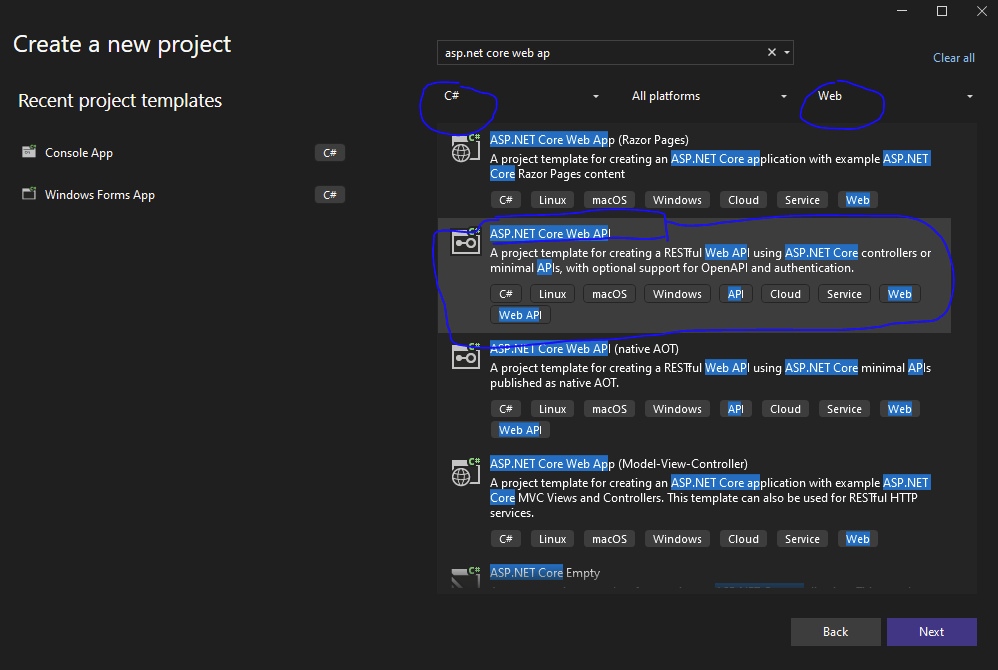Clear the search text with the X icon
Viewport: 998px width, 670px height.
pos(771,52)
